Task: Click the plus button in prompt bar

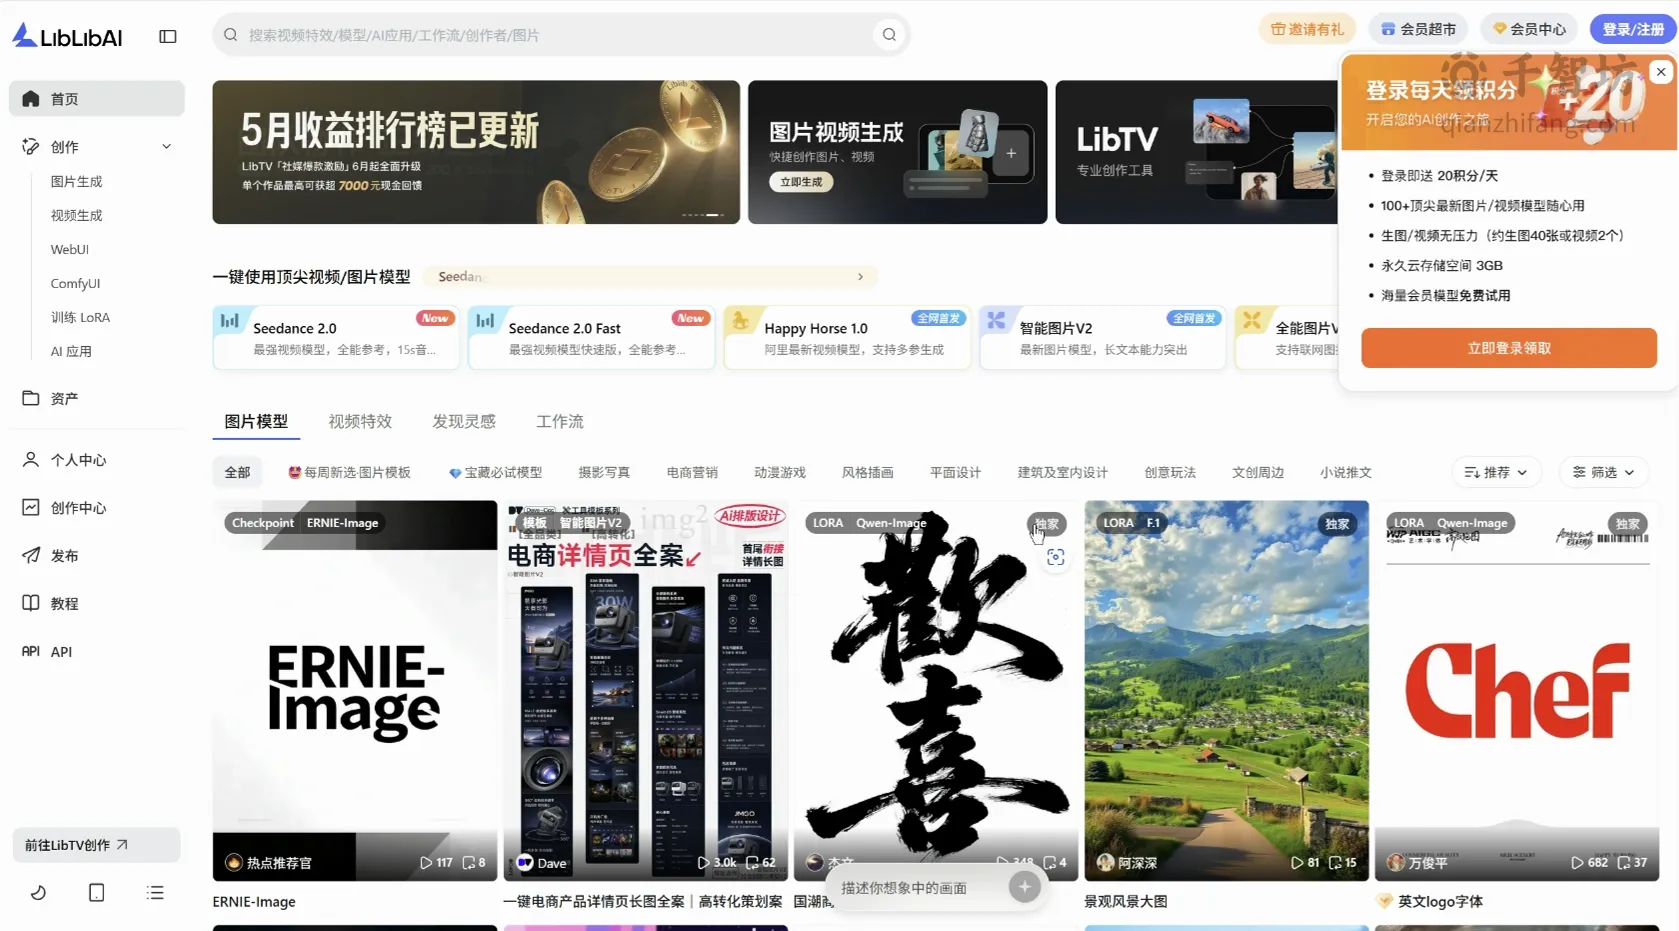Action: pos(1024,887)
